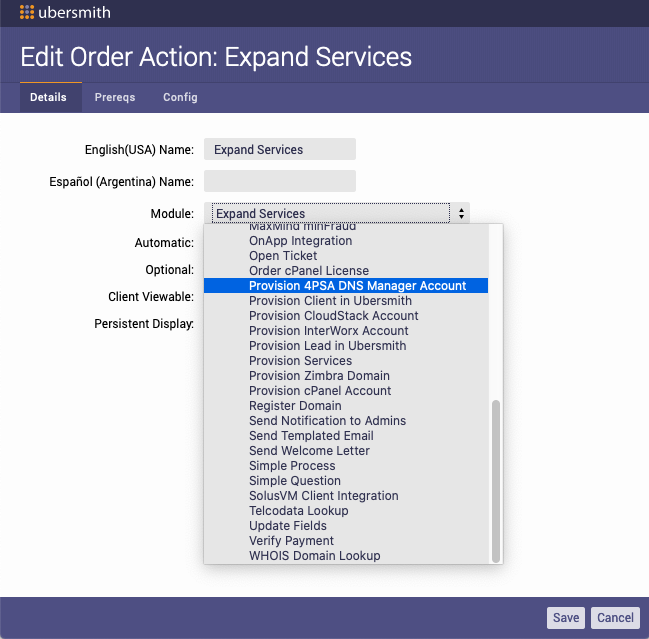Choose Provision CloudStack Account option
Image resolution: width=649 pixels, height=639 pixels.
coord(346,315)
